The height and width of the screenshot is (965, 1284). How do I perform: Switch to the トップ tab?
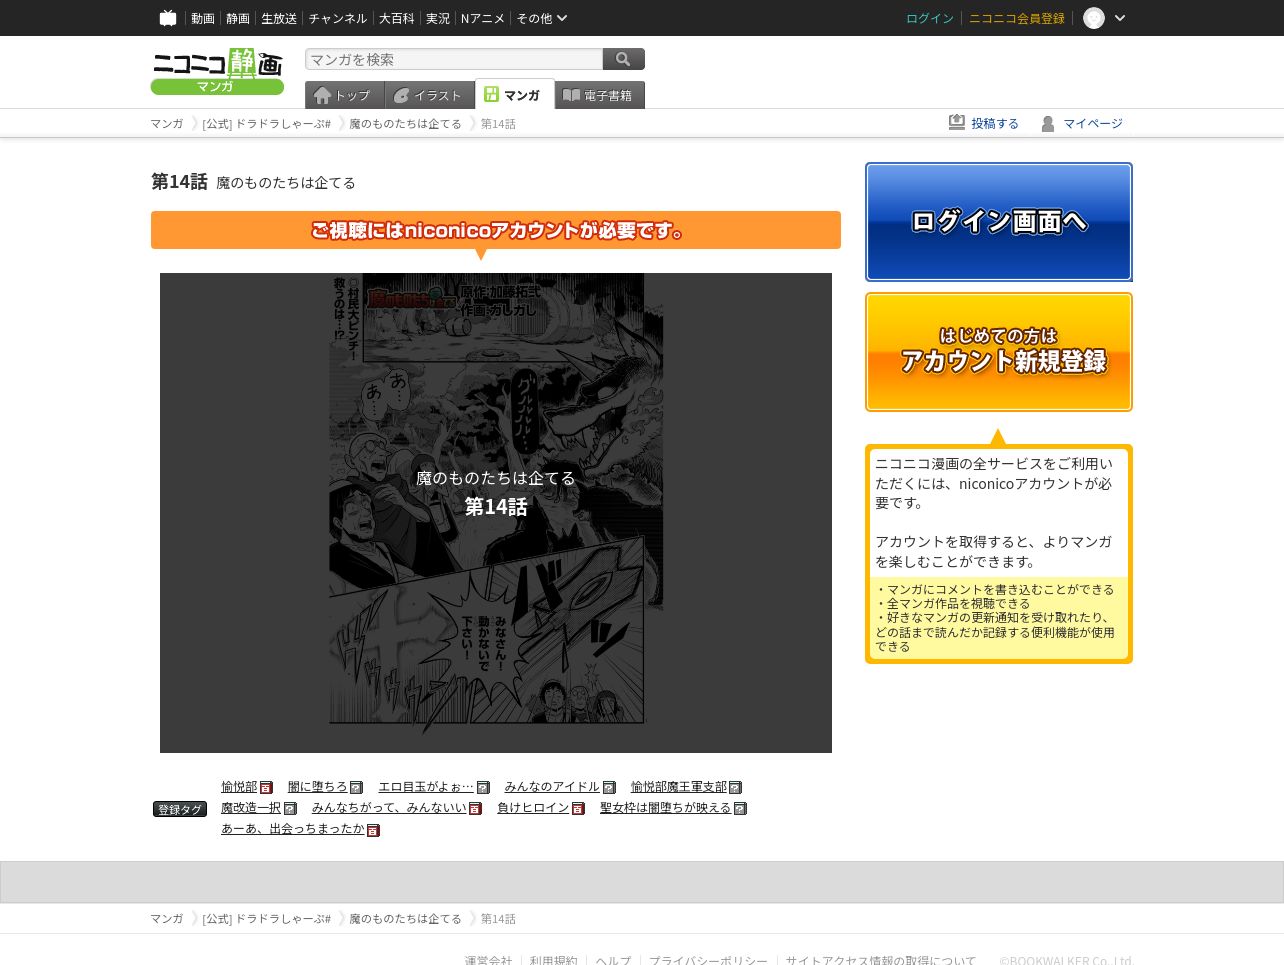pos(344,95)
